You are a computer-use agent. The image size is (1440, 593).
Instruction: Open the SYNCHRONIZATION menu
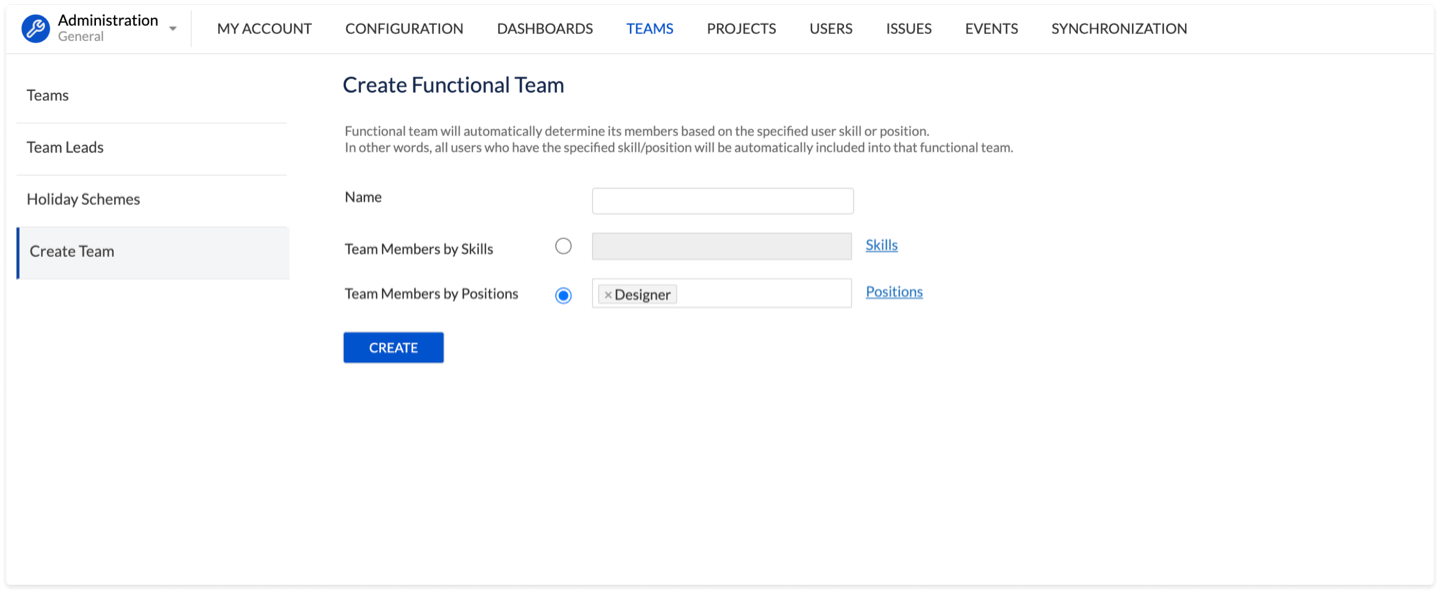tap(1119, 29)
